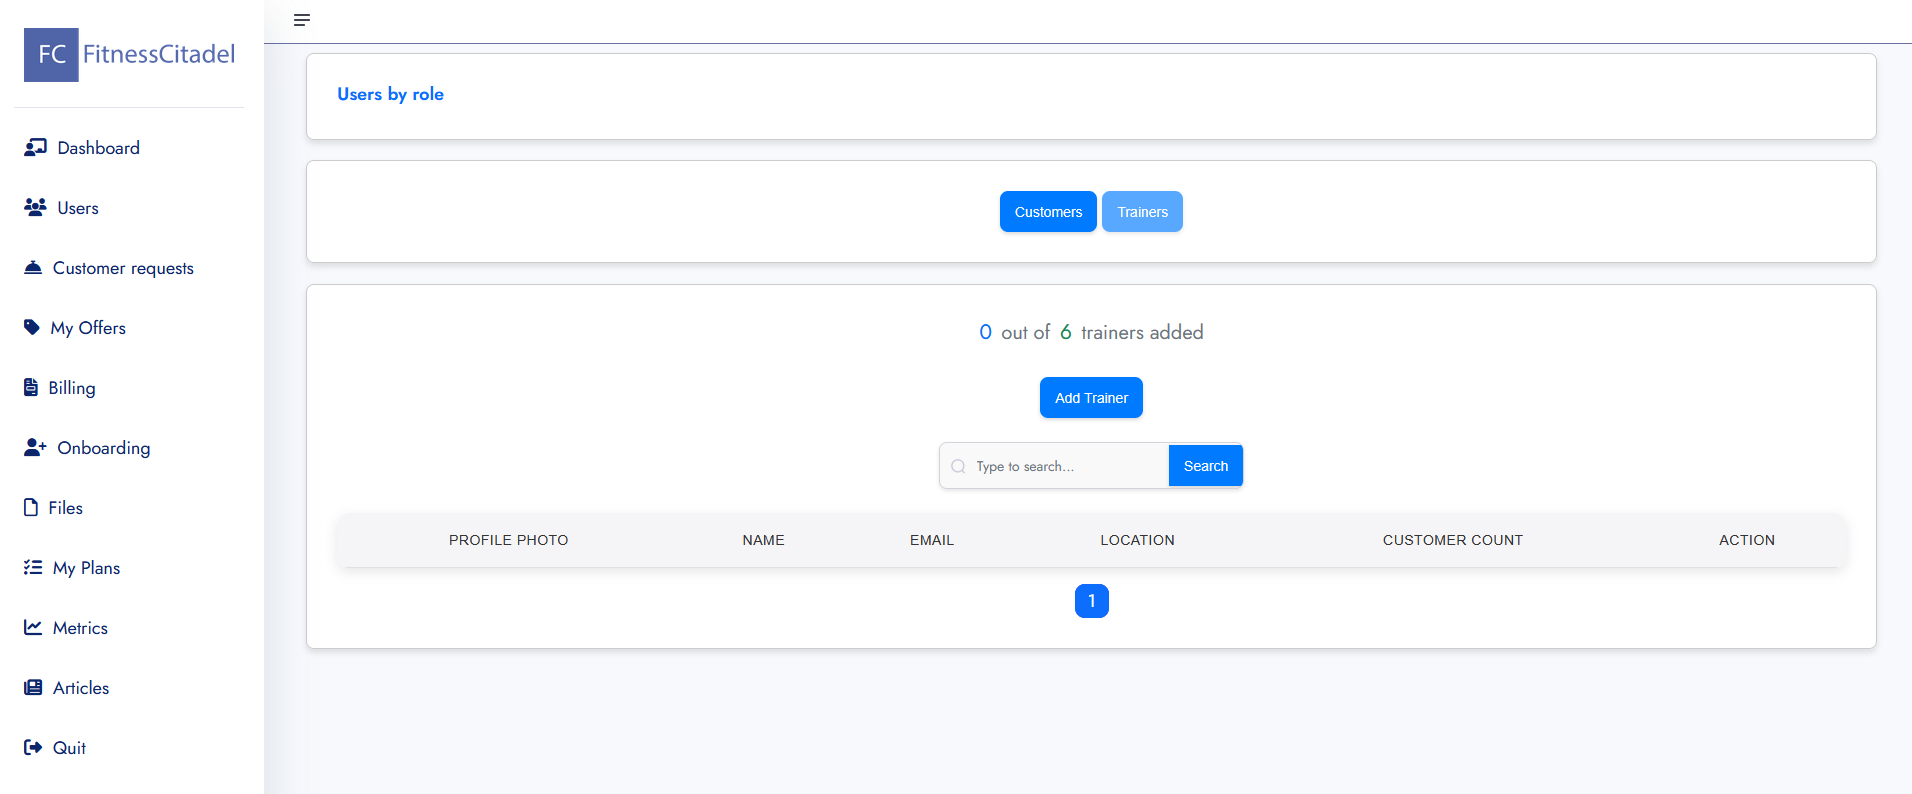Click the Onboarding user-plus icon
The image size is (1912, 794).
pos(35,448)
